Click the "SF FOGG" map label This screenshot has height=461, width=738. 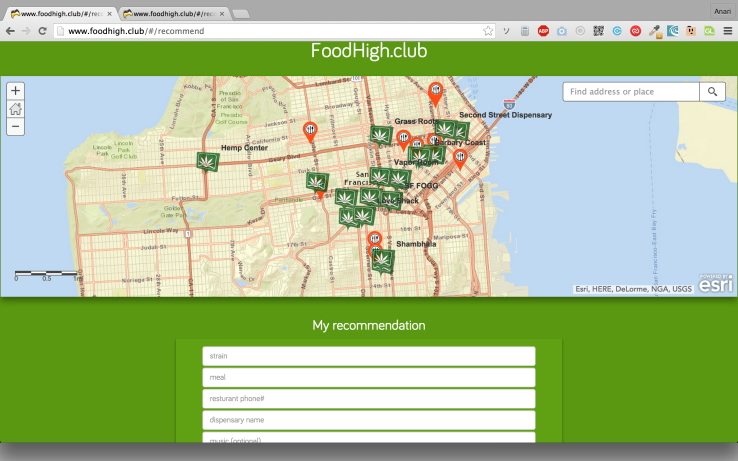(x=421, y=186)
